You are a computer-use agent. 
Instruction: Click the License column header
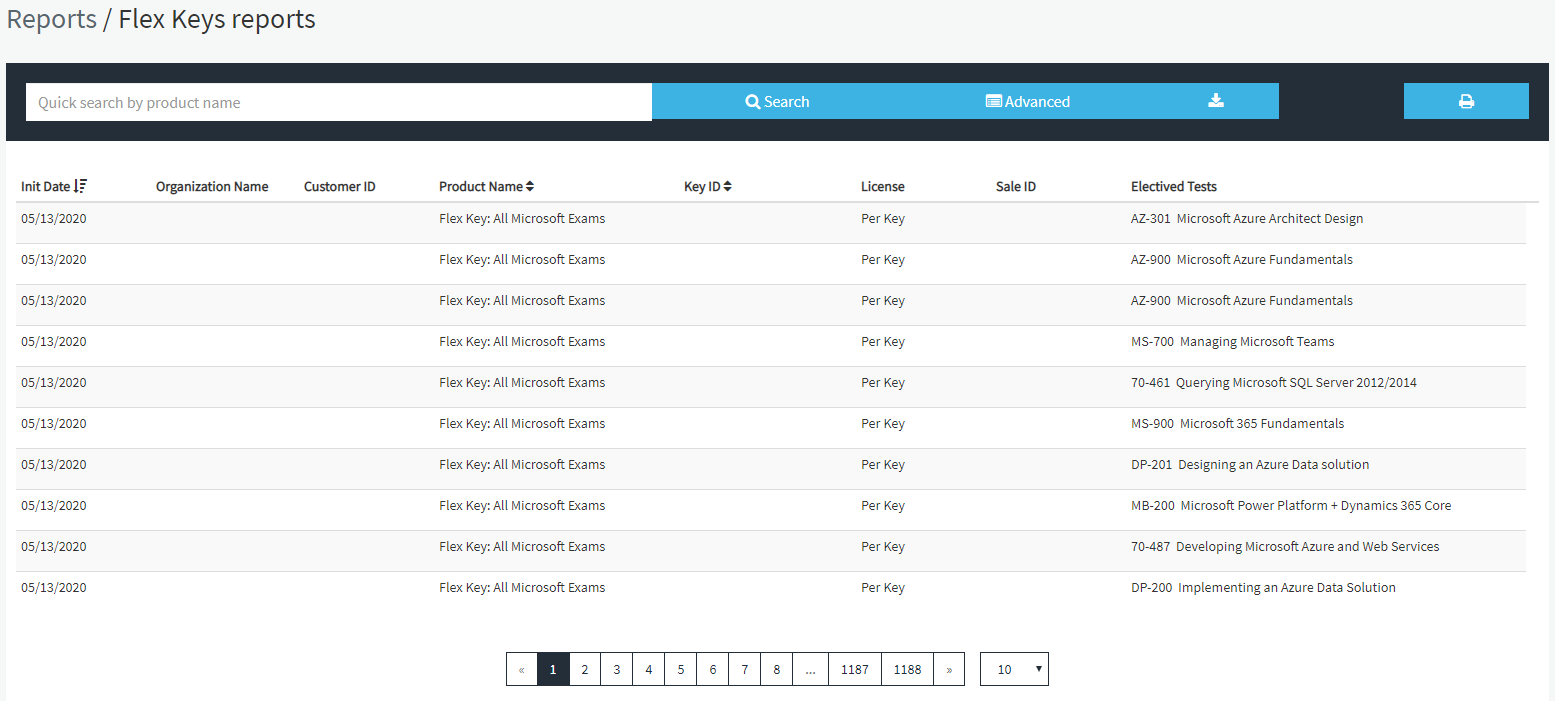pyautogui.click(x=883, y=186)
